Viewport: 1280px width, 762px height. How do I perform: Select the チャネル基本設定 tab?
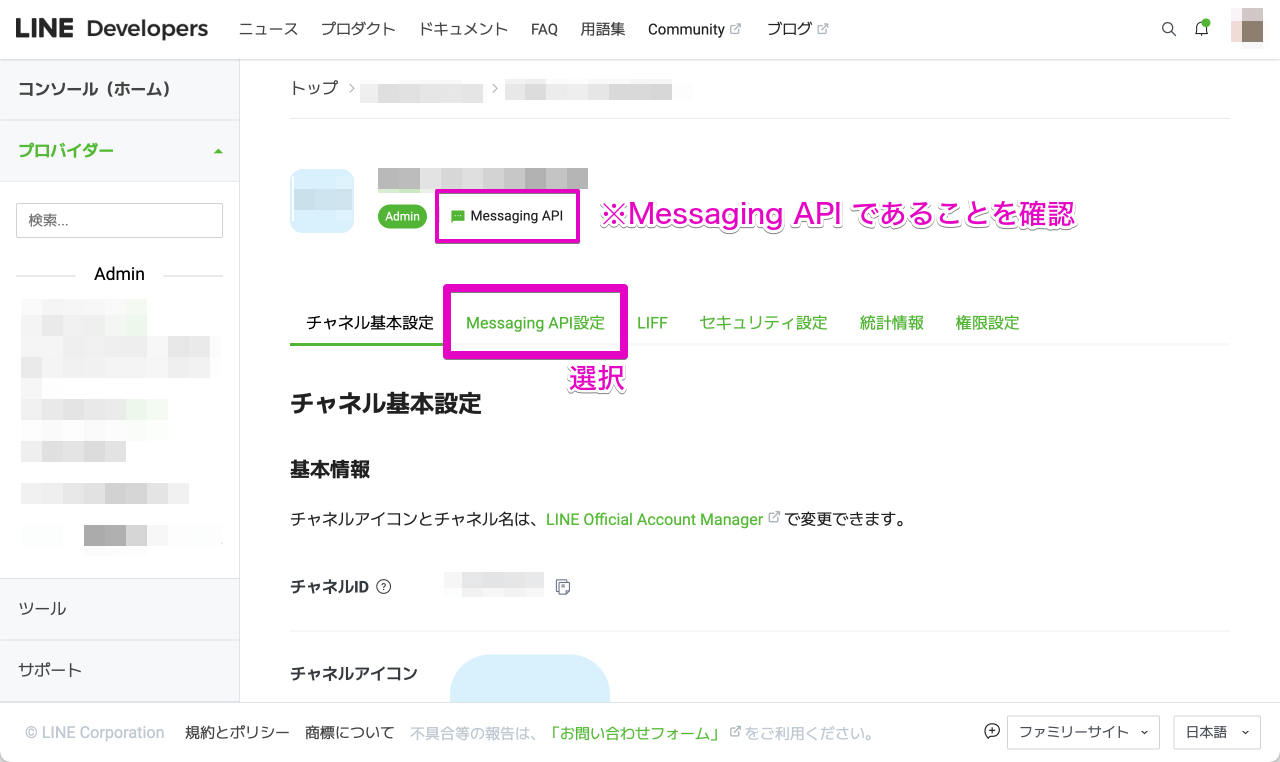(x=370, y=323)
